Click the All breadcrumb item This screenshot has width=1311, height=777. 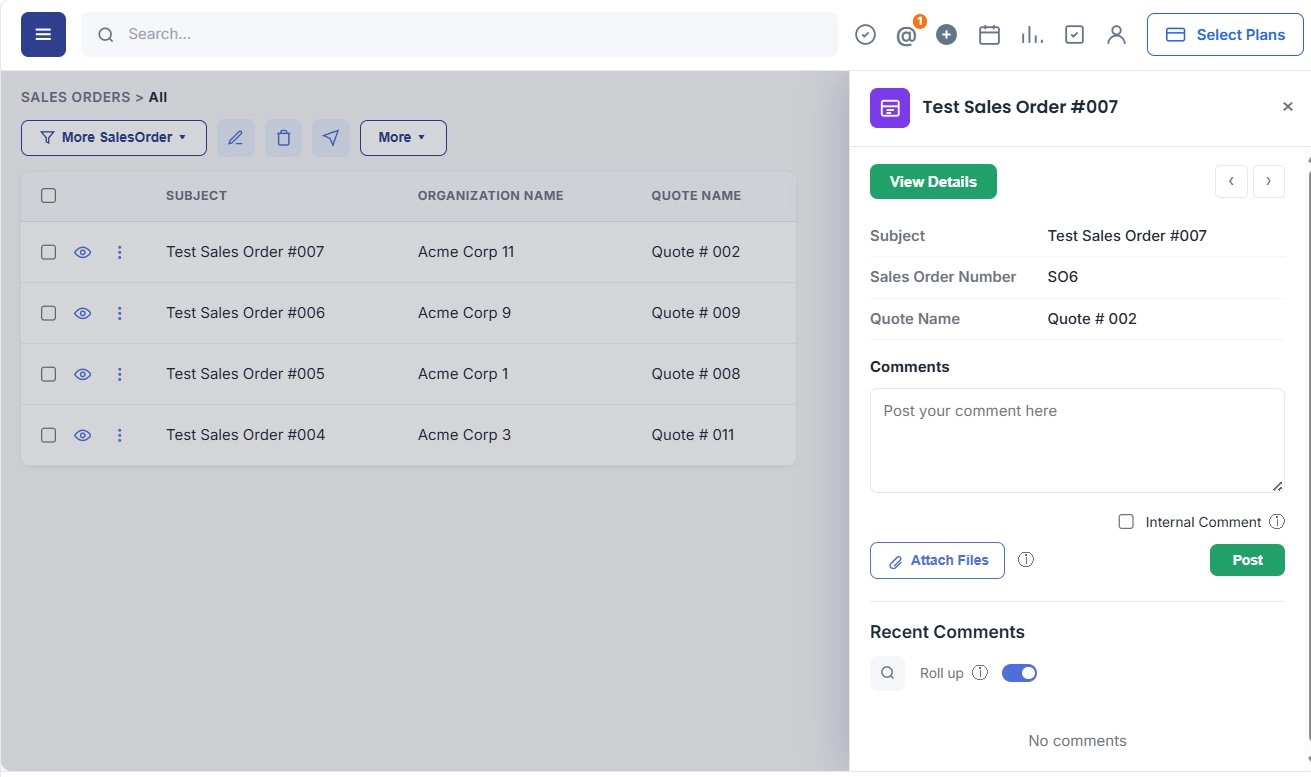pos(158,97)
